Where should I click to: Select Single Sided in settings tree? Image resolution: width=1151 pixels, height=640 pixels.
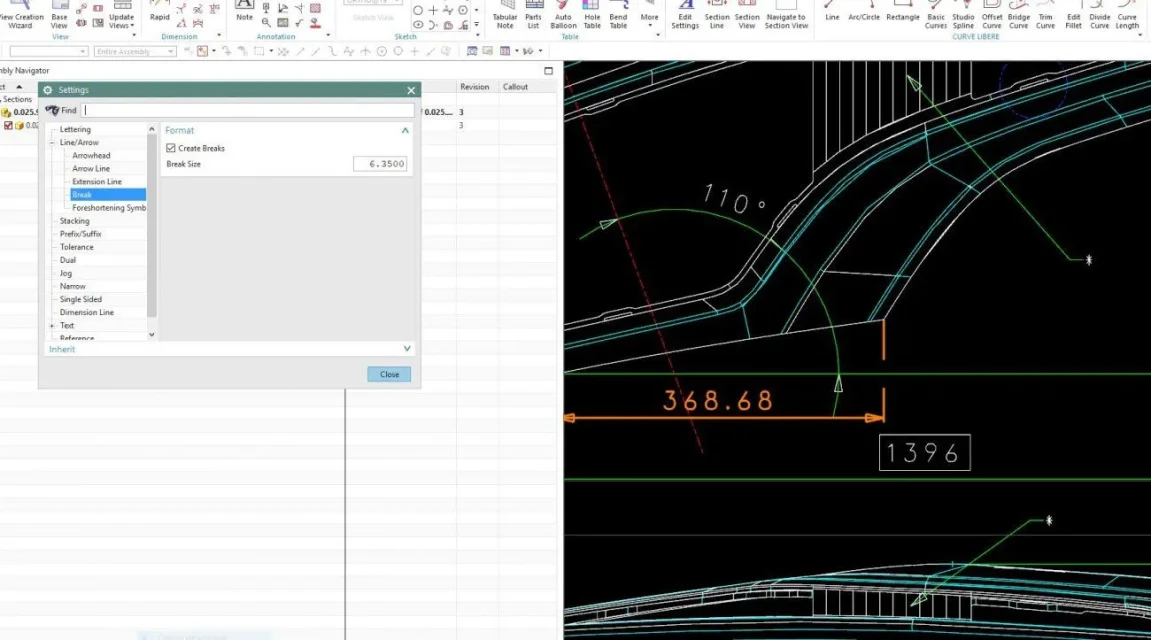(x=81, y=299)
